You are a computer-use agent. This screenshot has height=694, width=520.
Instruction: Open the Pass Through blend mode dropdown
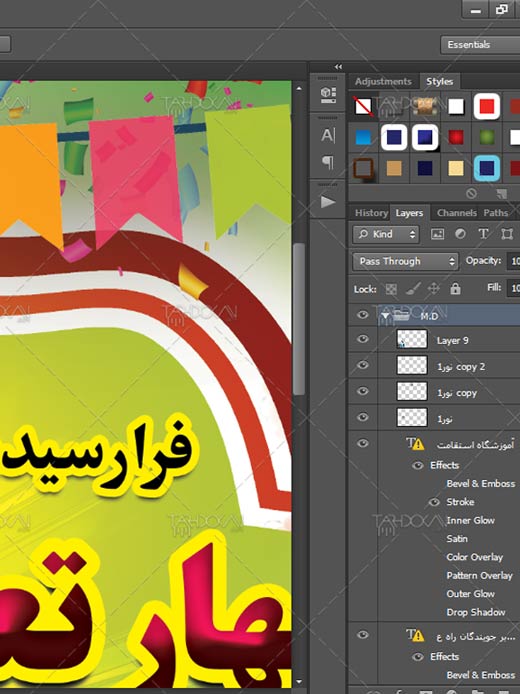405,261
